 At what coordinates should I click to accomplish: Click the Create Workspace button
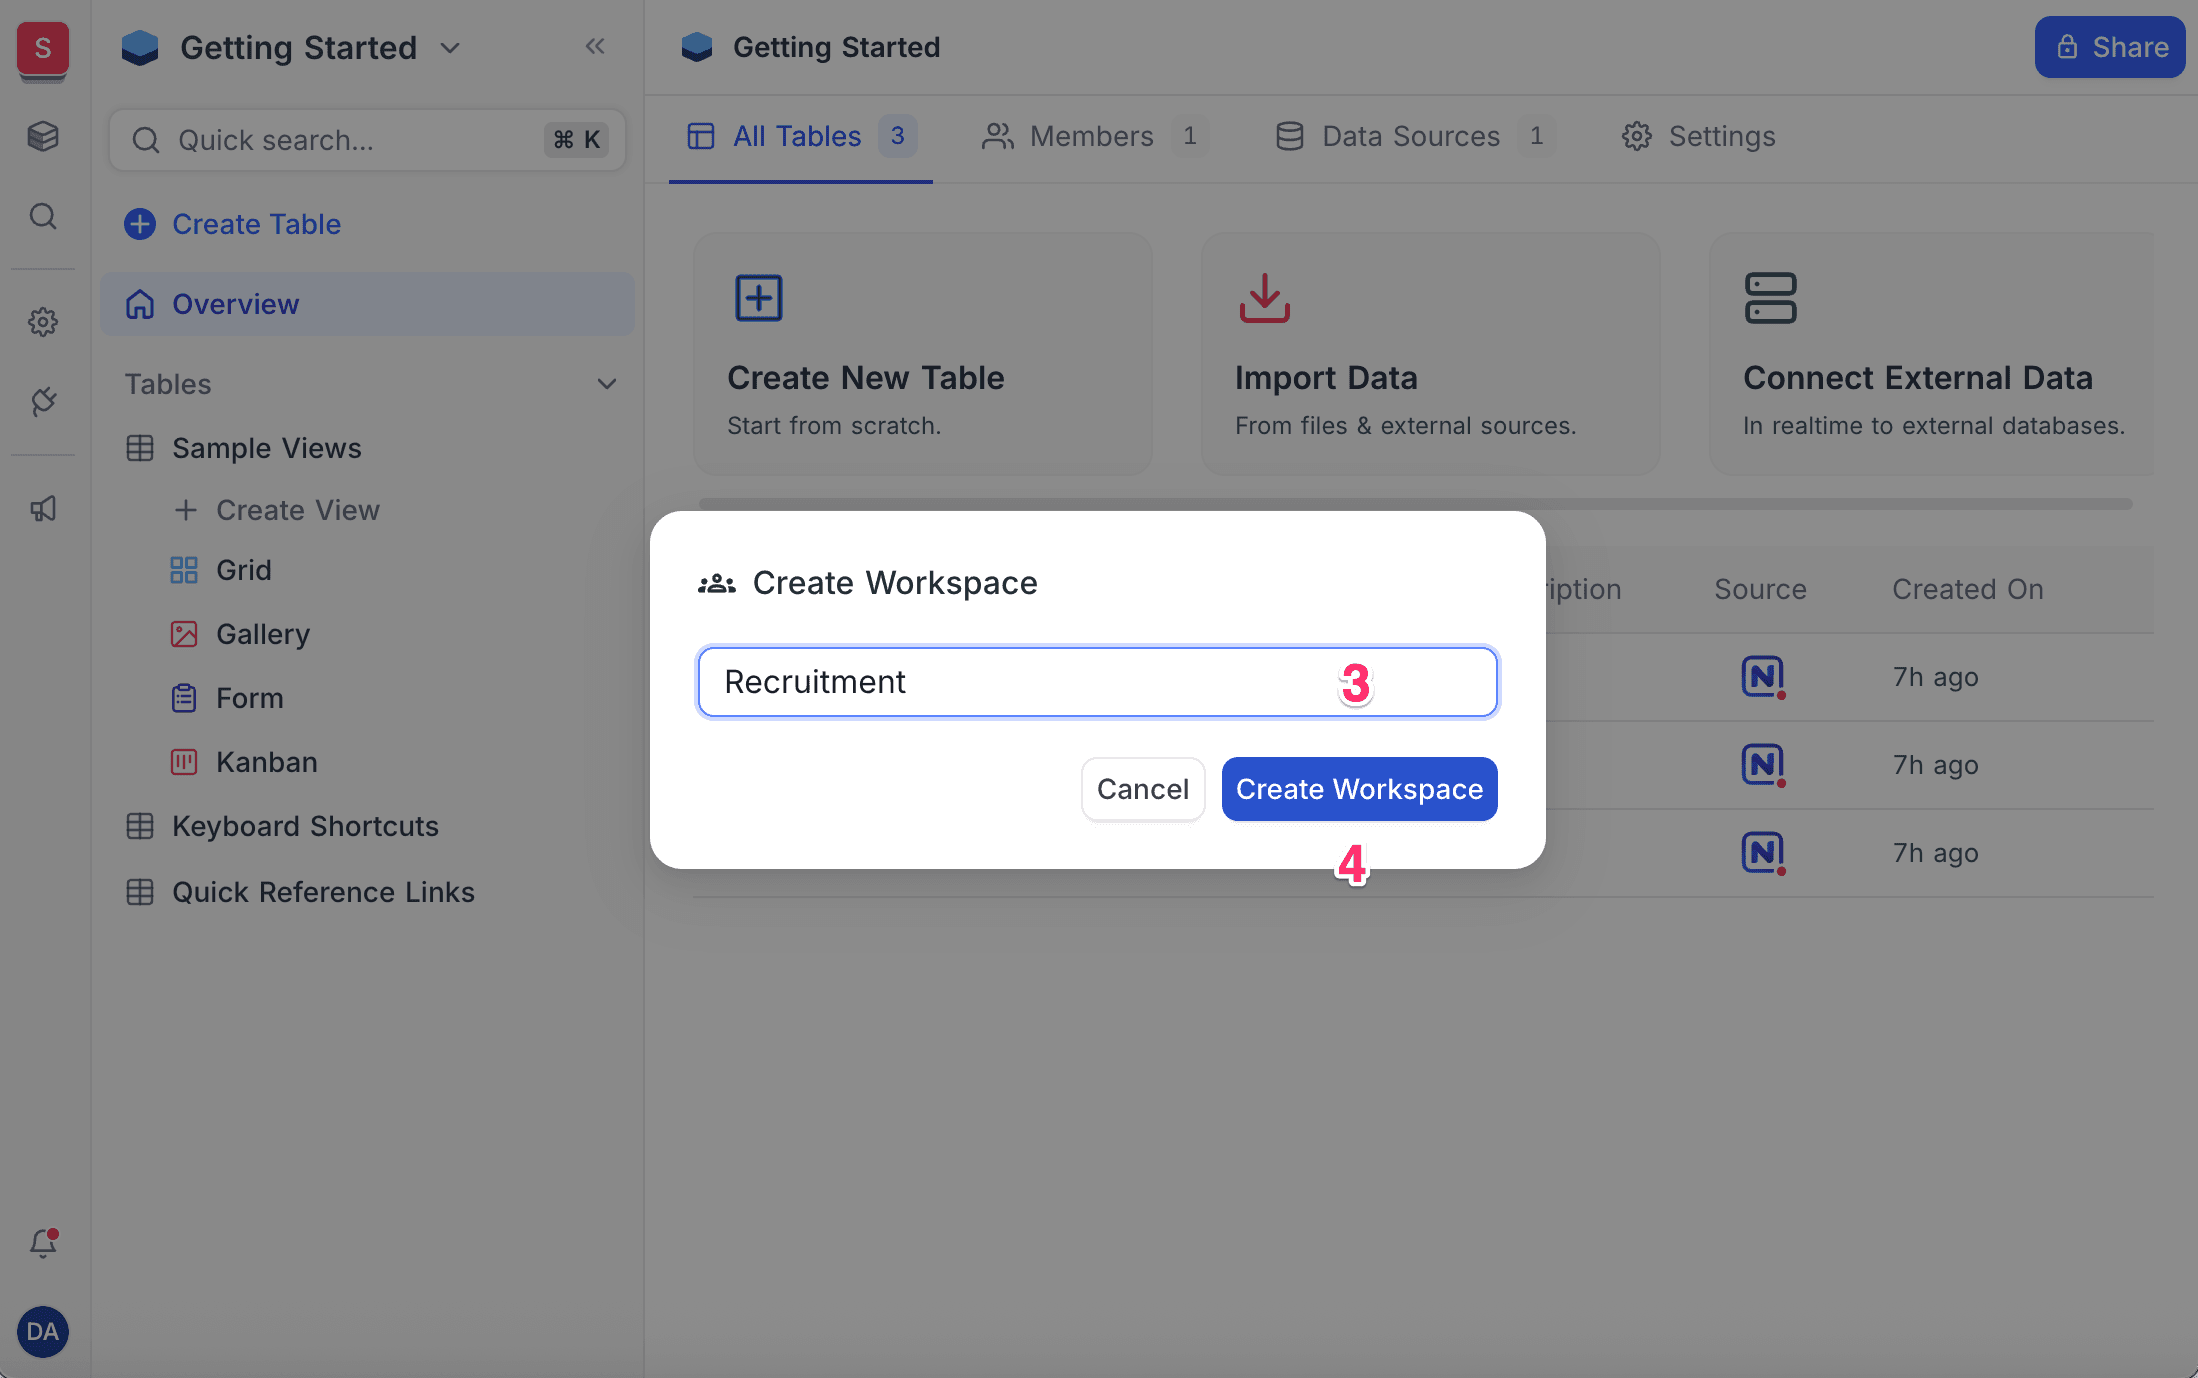pos(1359,789)
